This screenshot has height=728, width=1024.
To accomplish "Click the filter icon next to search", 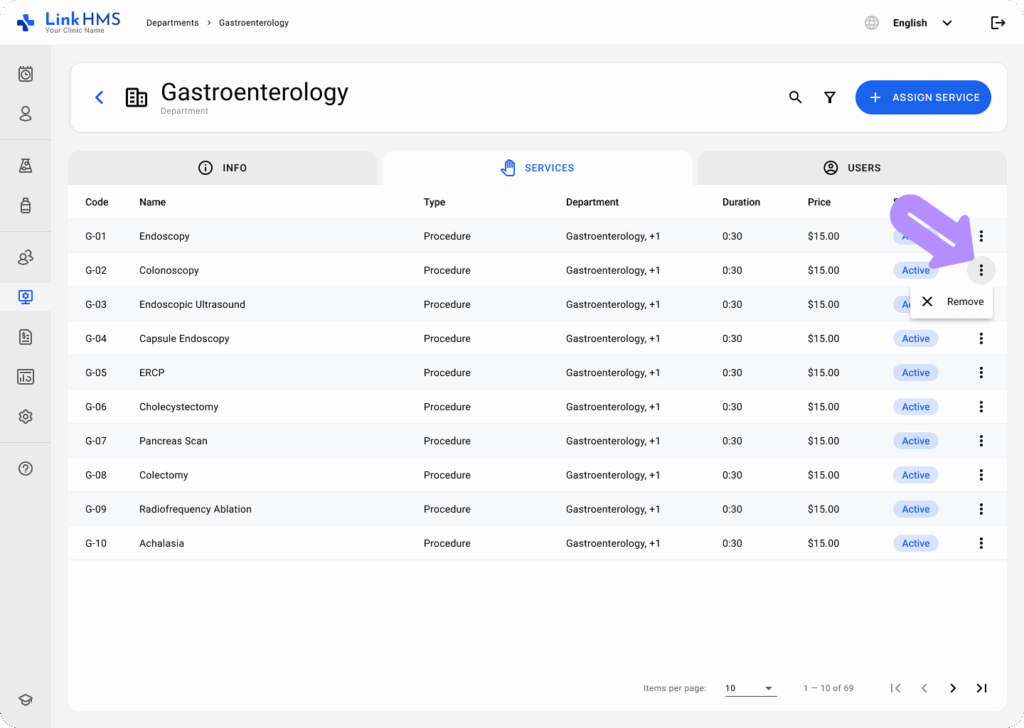I will pos(830,97).
